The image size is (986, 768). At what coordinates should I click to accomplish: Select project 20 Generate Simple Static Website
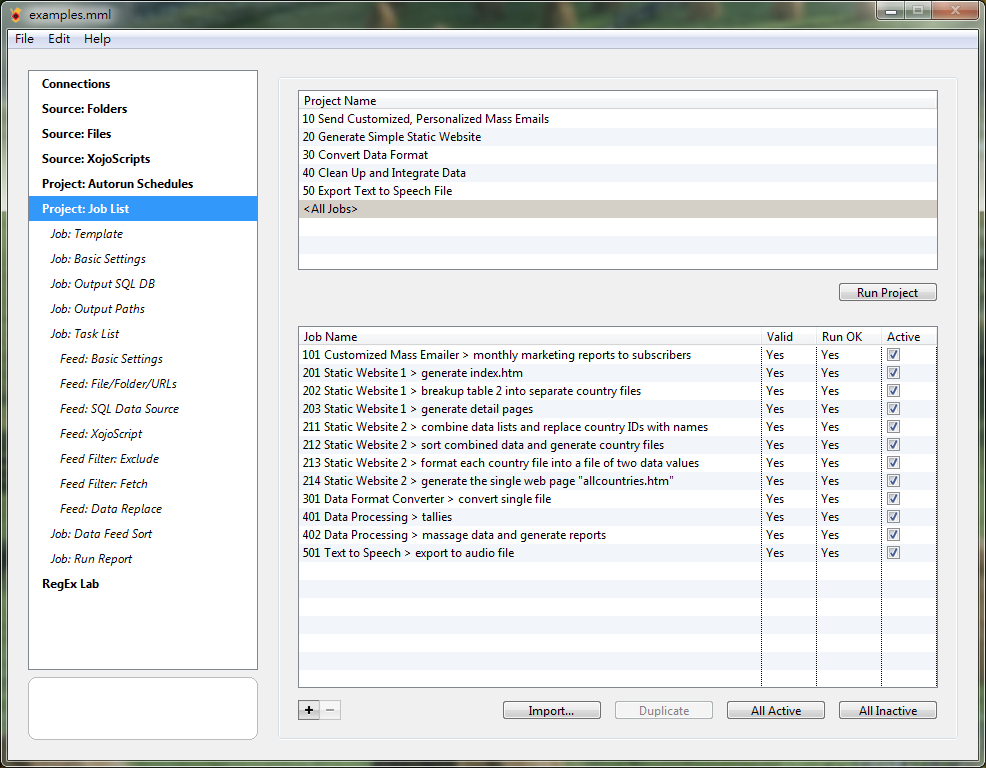click(392, 137)
